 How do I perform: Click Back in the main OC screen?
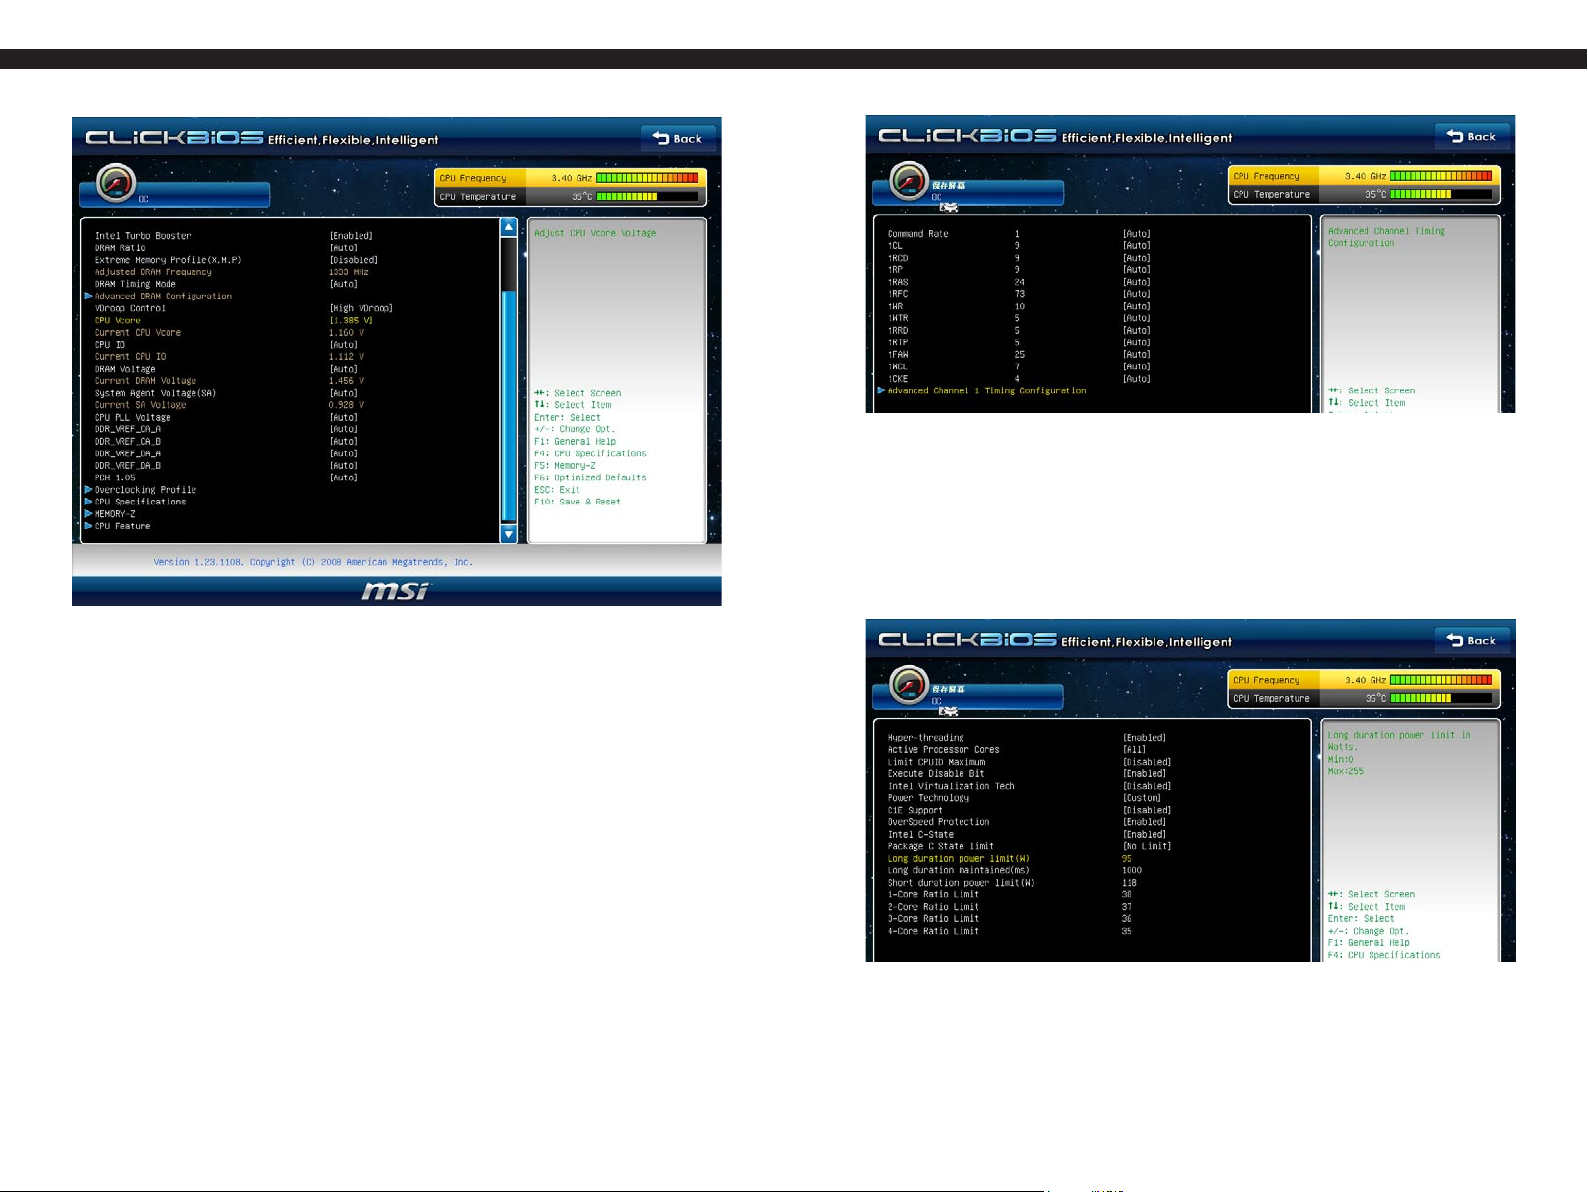[x=678, y=138]
